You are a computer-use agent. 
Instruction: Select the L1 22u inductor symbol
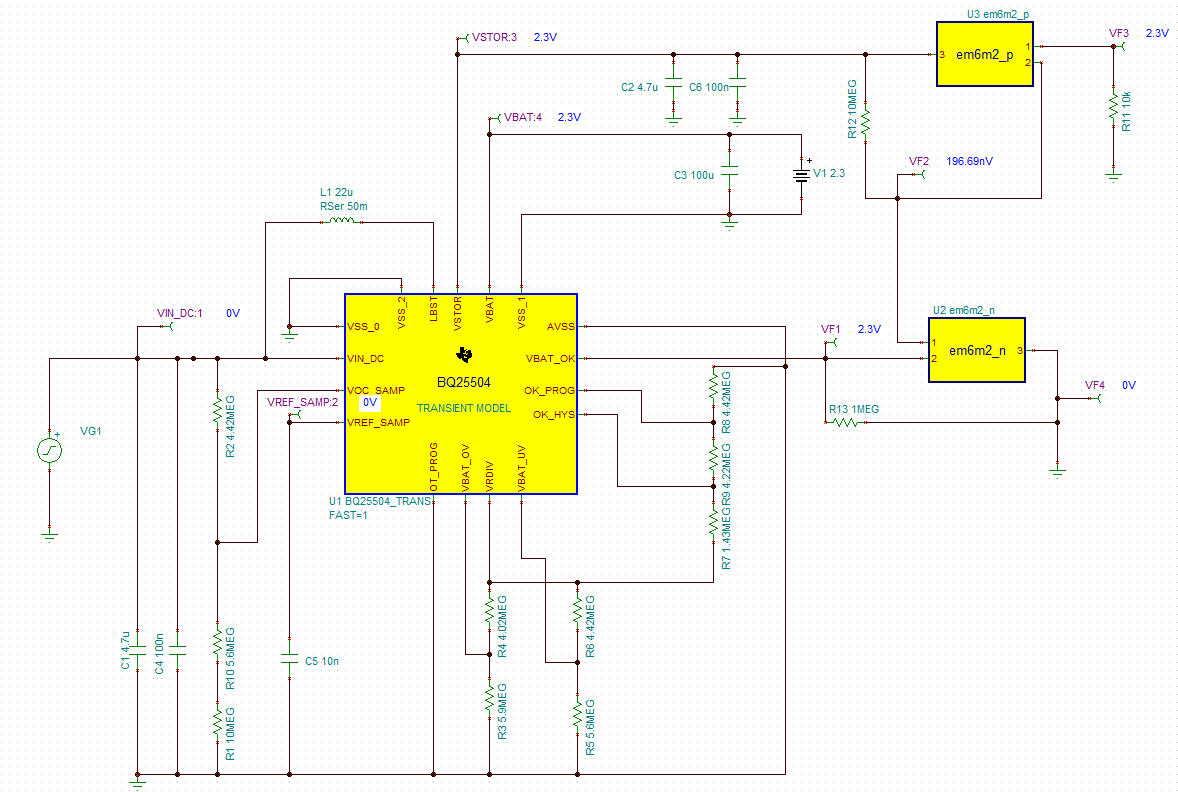(343, 221)
